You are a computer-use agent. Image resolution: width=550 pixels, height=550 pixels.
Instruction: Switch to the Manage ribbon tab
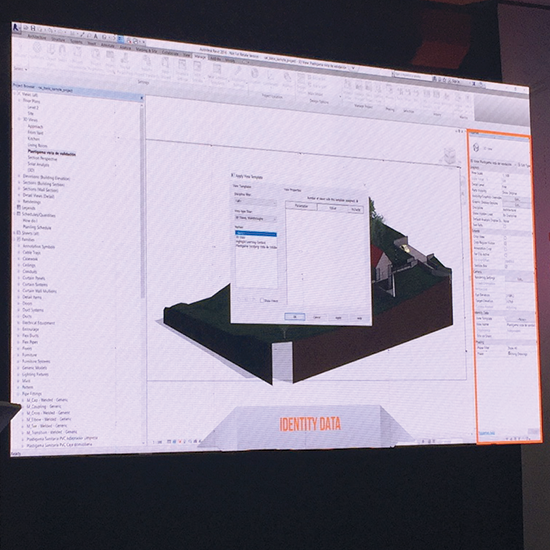(200, 56)
